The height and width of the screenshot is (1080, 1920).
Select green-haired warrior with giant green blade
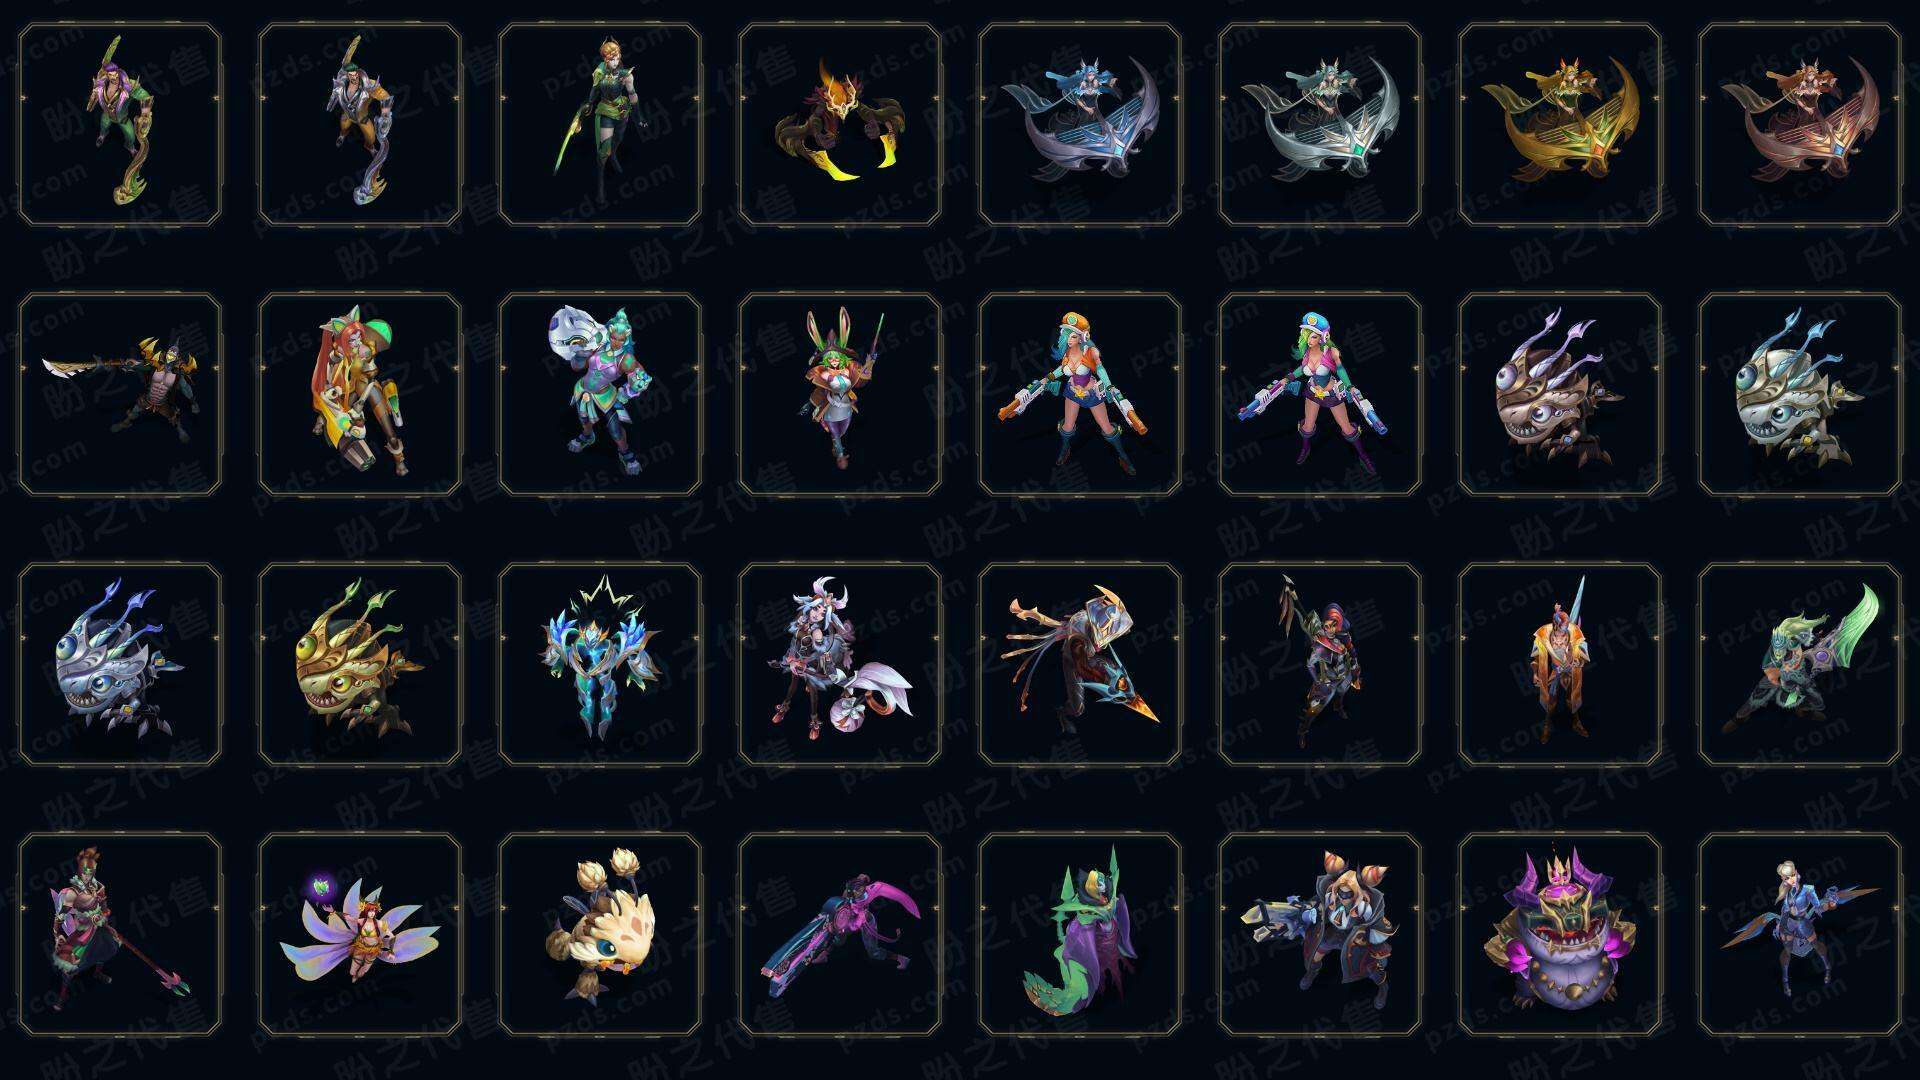coord(1800,664)
